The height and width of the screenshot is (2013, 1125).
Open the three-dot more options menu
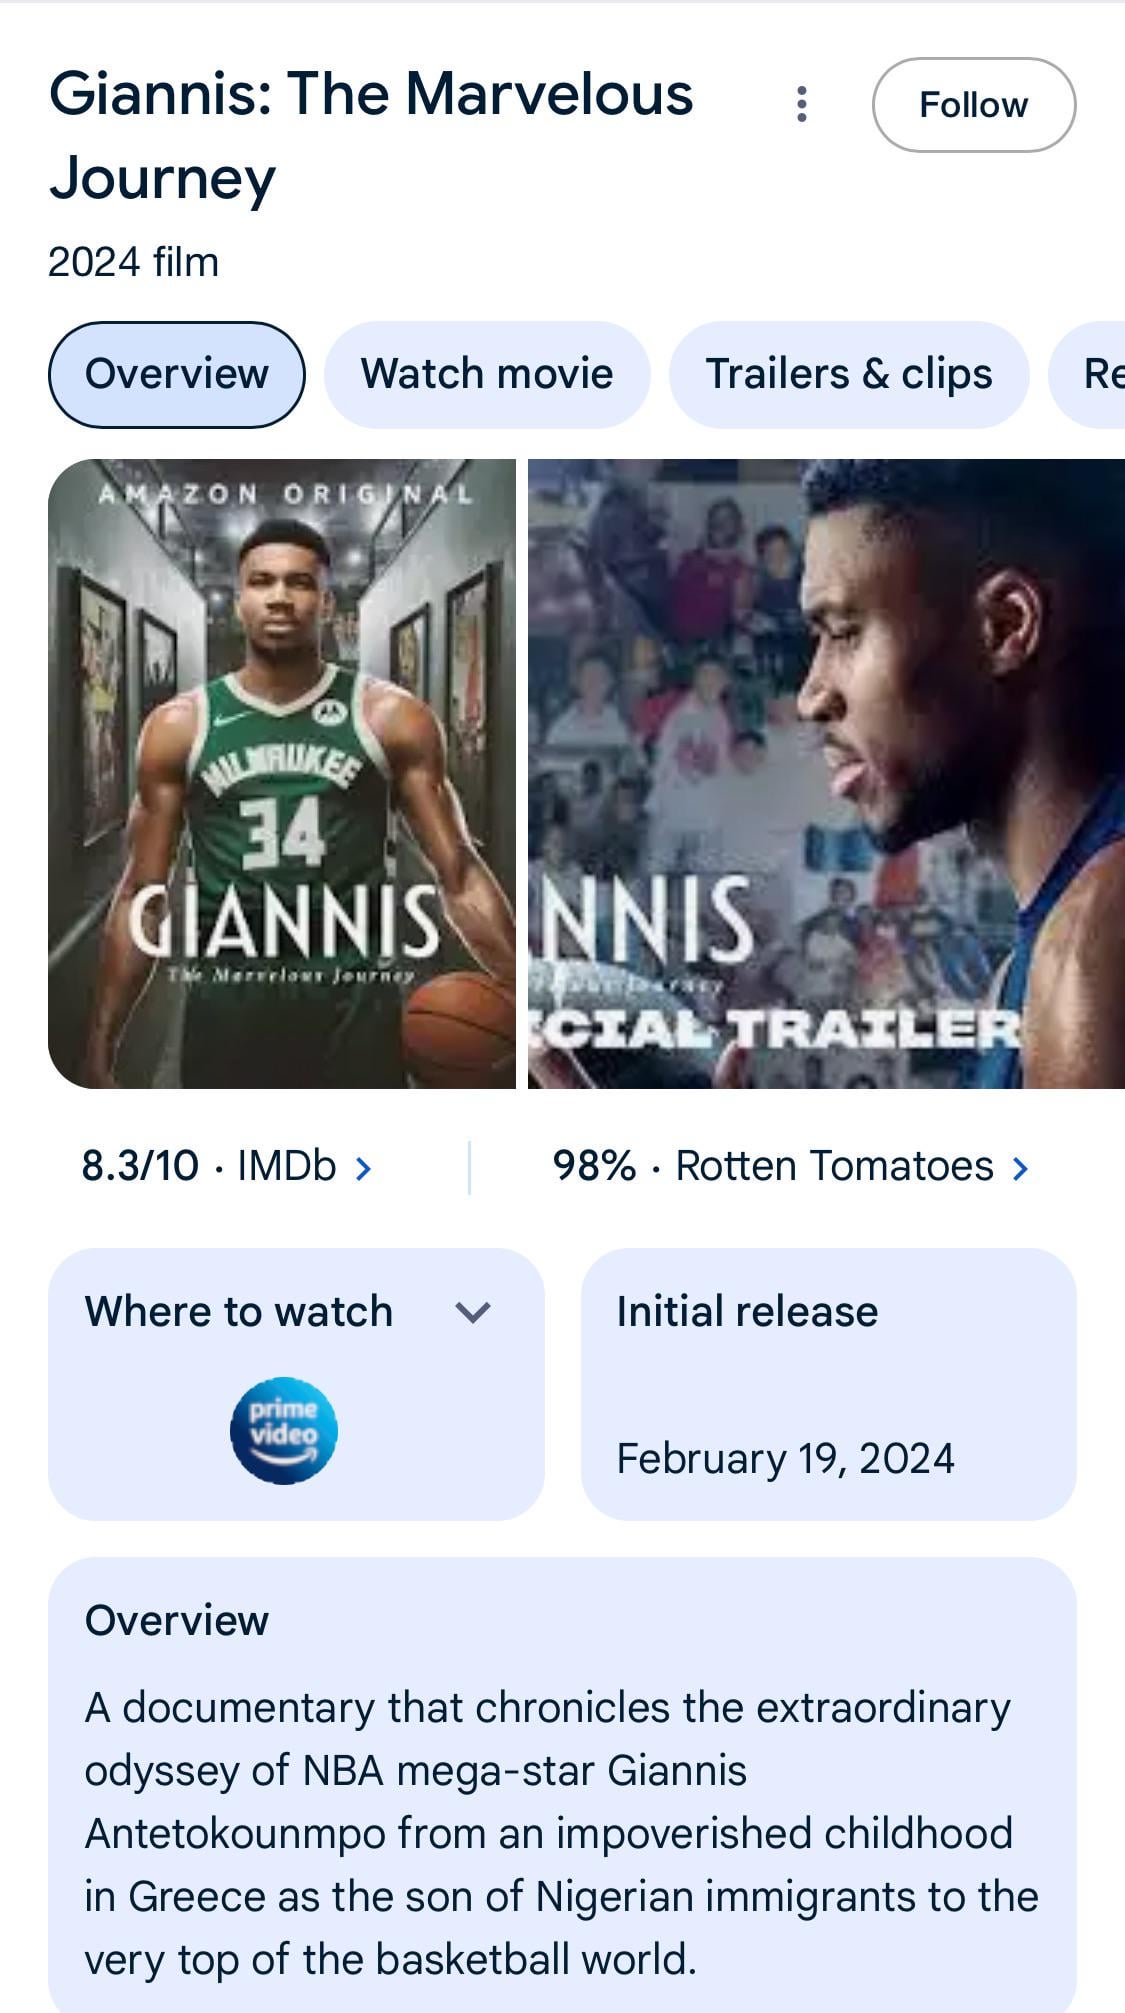[801, 104]
